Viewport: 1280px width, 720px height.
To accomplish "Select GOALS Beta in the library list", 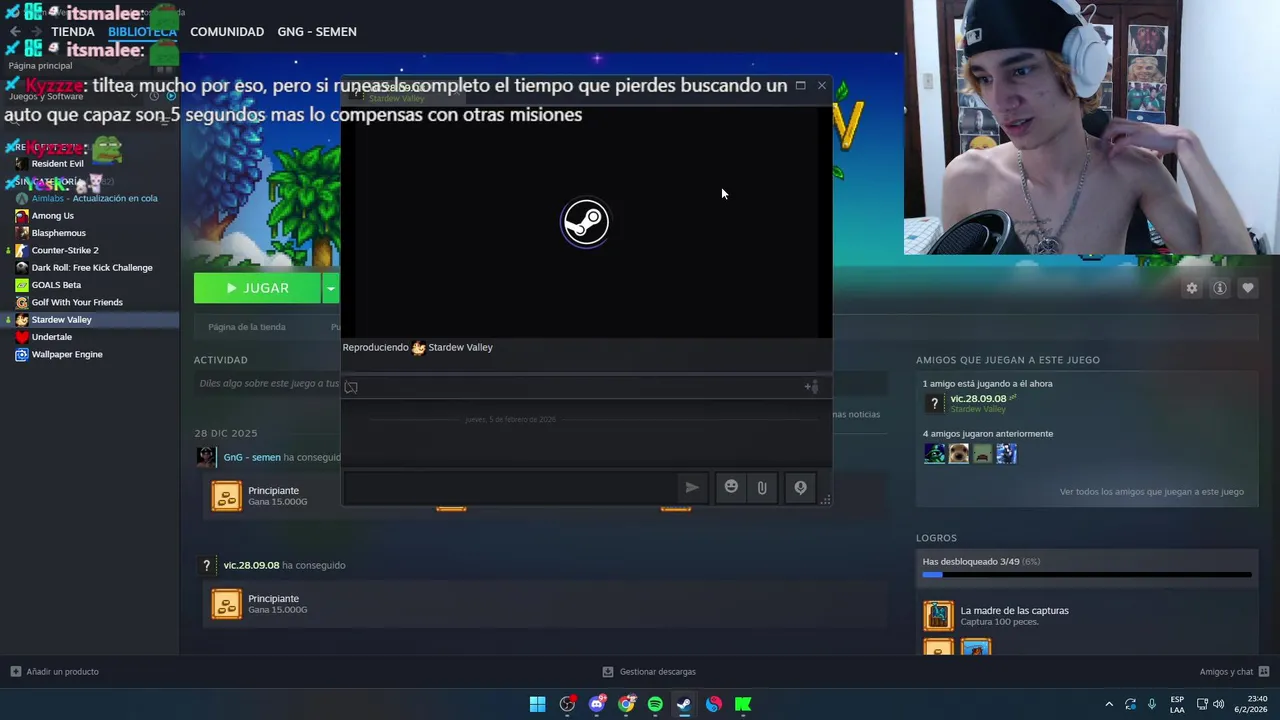I will [x=56, y=285].
